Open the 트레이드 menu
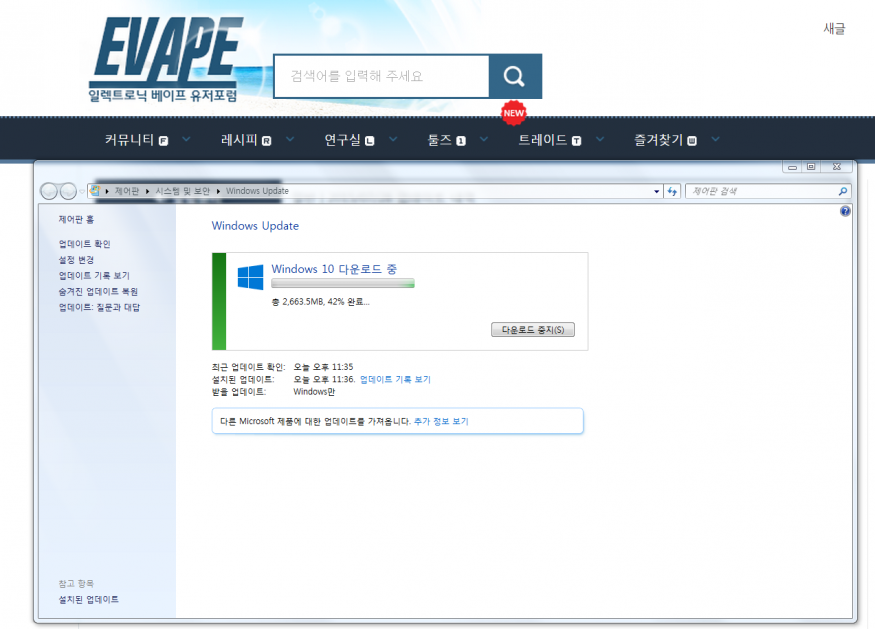Viewport: 875px width, 629px height. [542, 140]
